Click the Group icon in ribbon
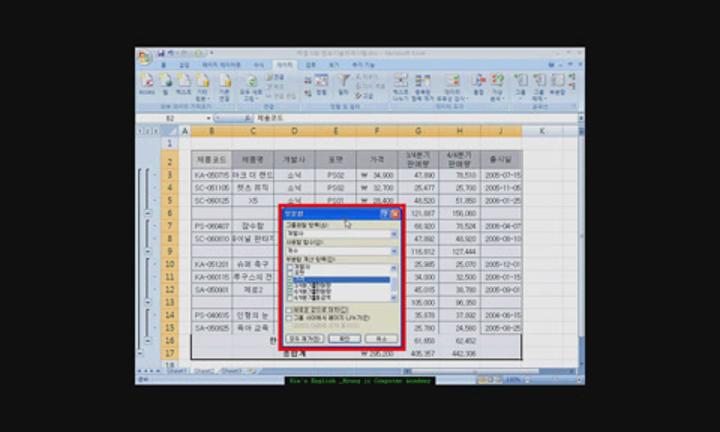 520,86
